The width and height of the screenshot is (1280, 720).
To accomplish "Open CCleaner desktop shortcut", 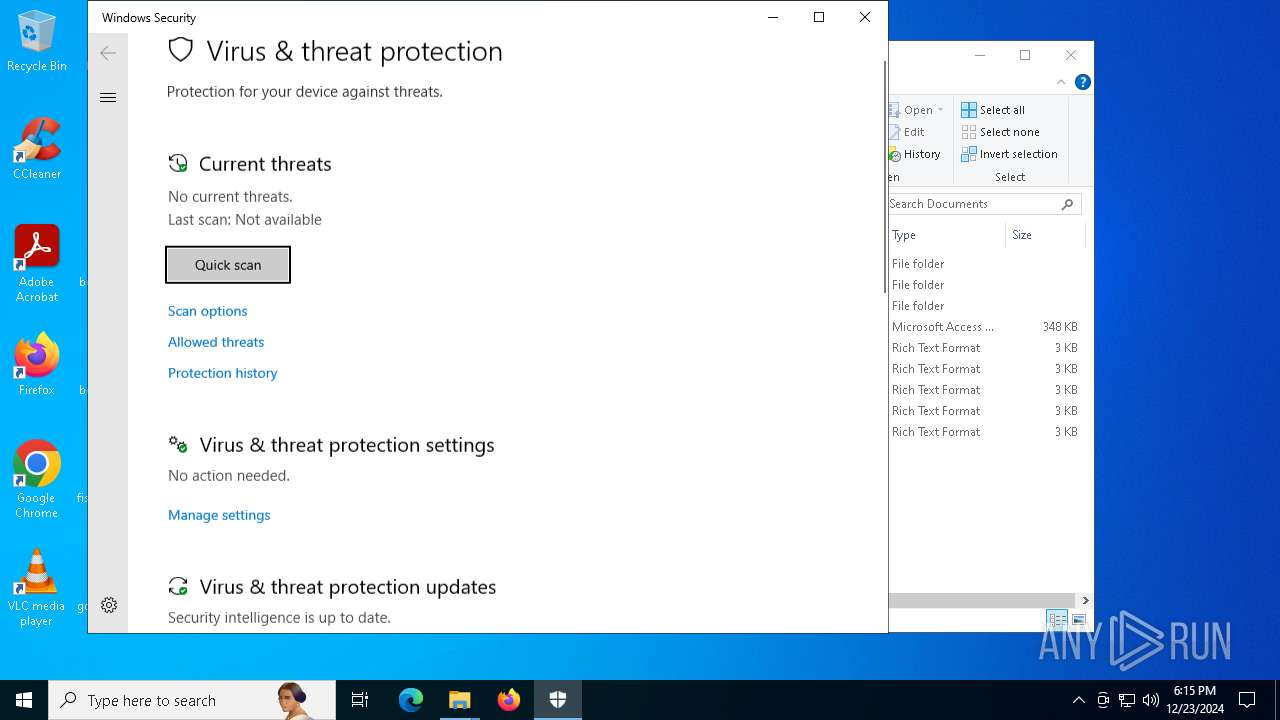I will pos(37,149).
